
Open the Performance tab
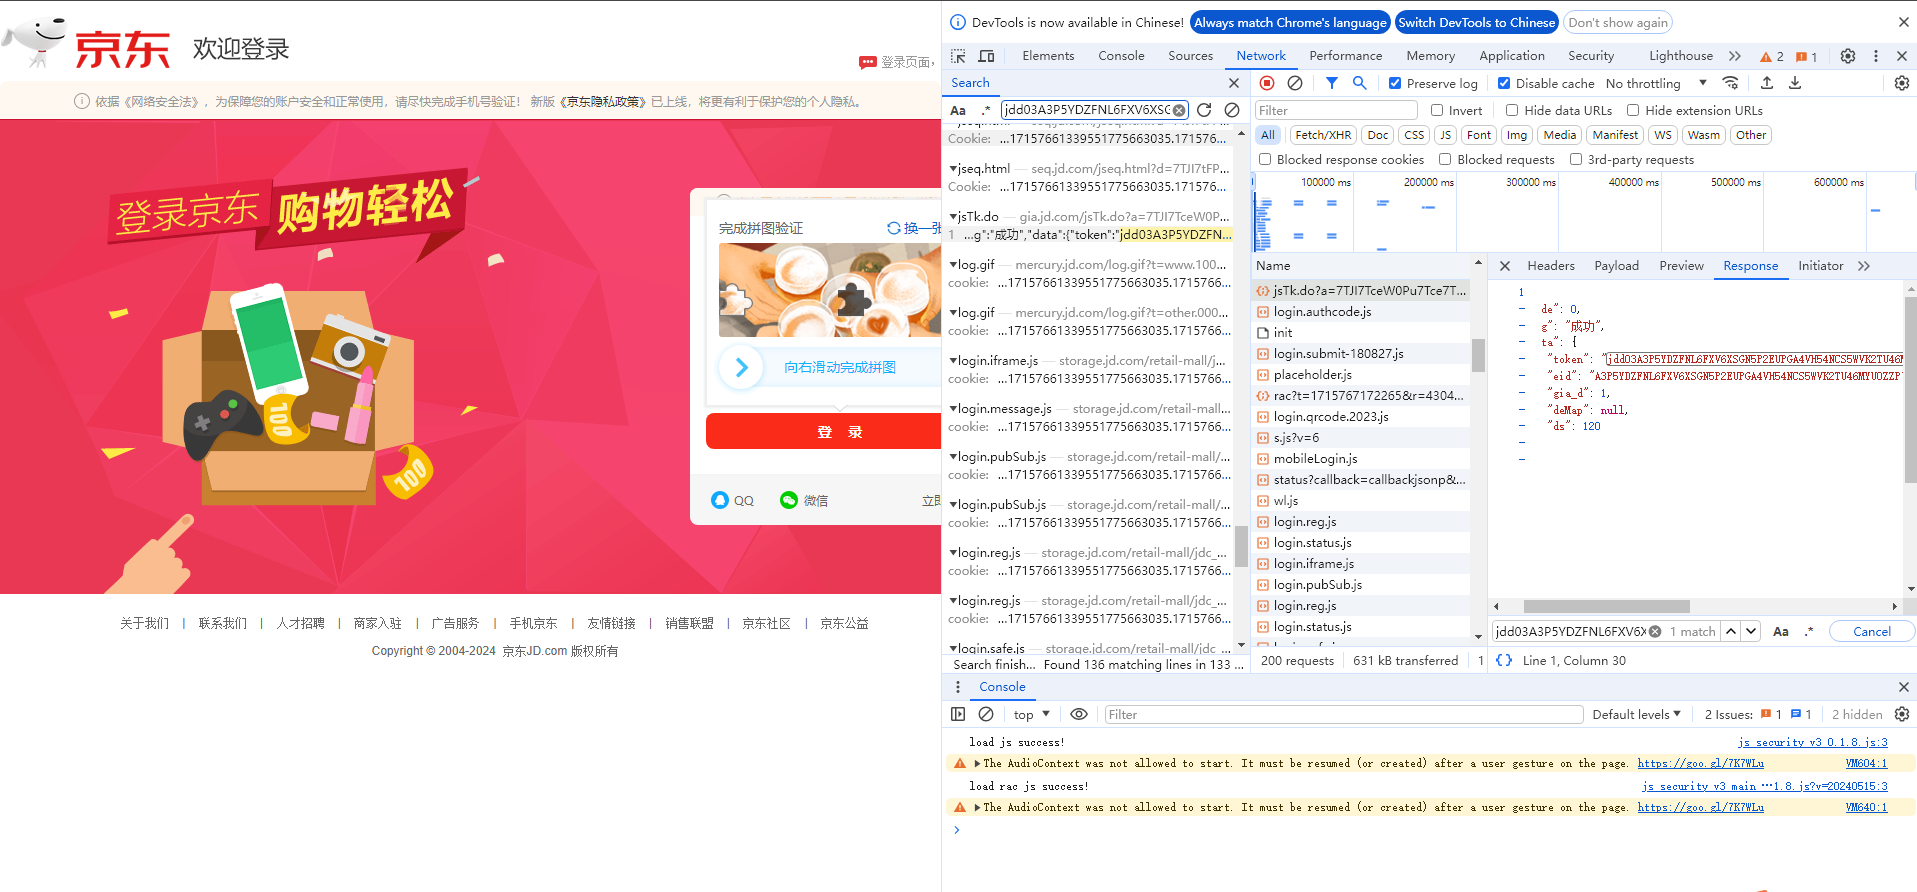pos(1345,56)
